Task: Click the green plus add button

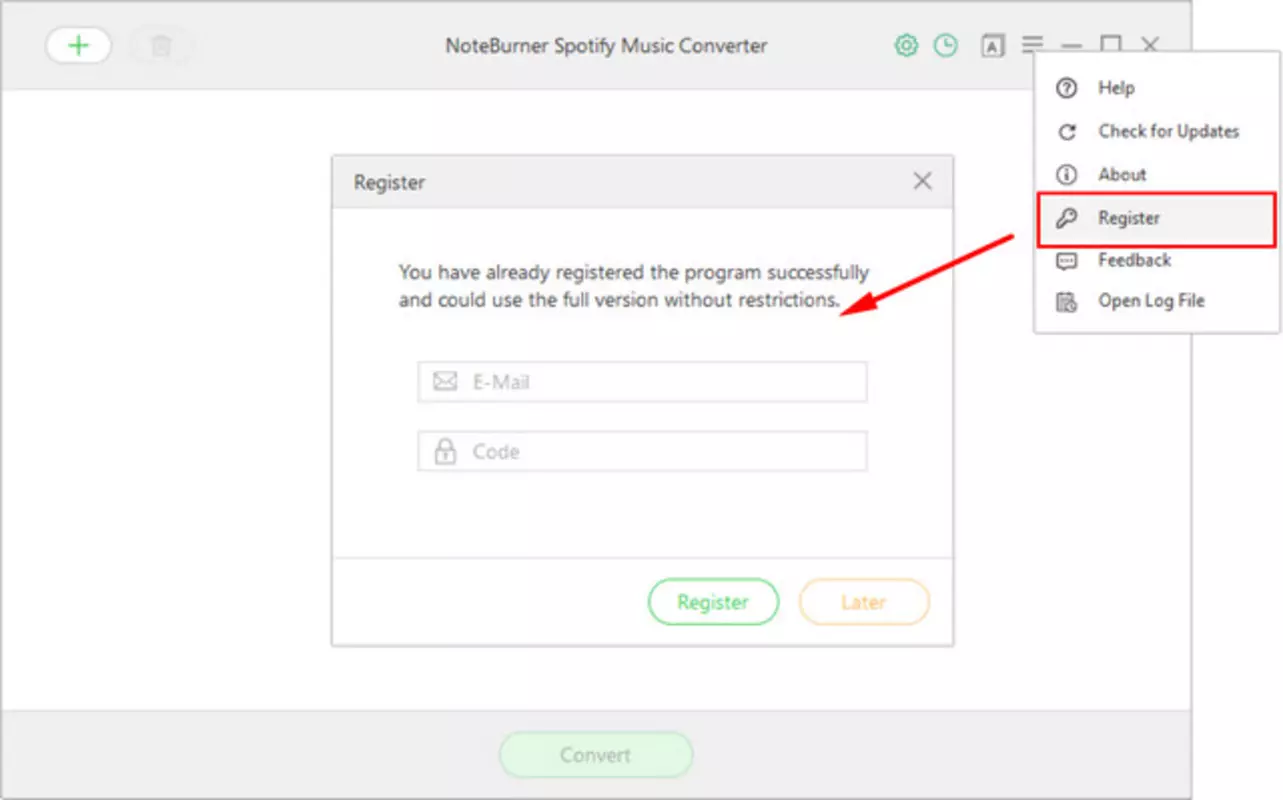Action: point(79,46)
